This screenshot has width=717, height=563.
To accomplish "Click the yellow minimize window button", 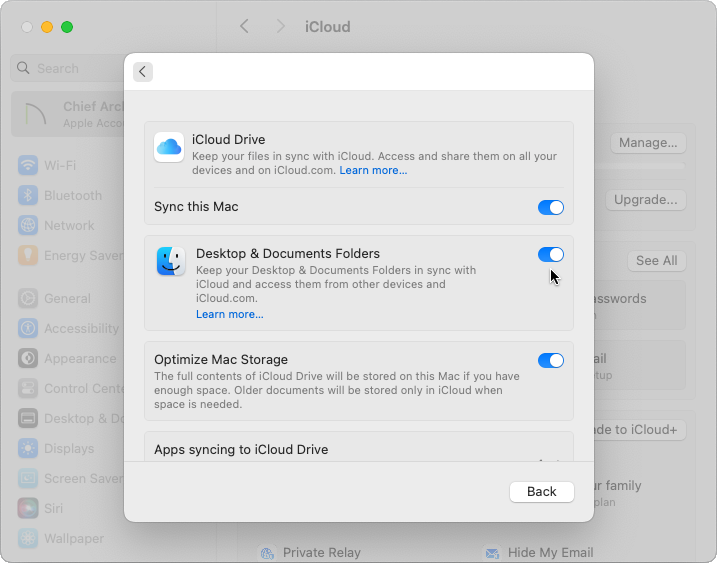I will [47, 27].
